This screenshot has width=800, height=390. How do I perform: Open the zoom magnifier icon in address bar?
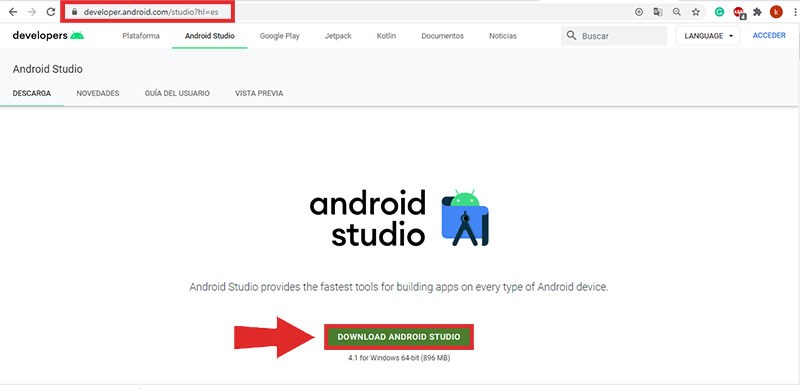(x=677, y=12)
